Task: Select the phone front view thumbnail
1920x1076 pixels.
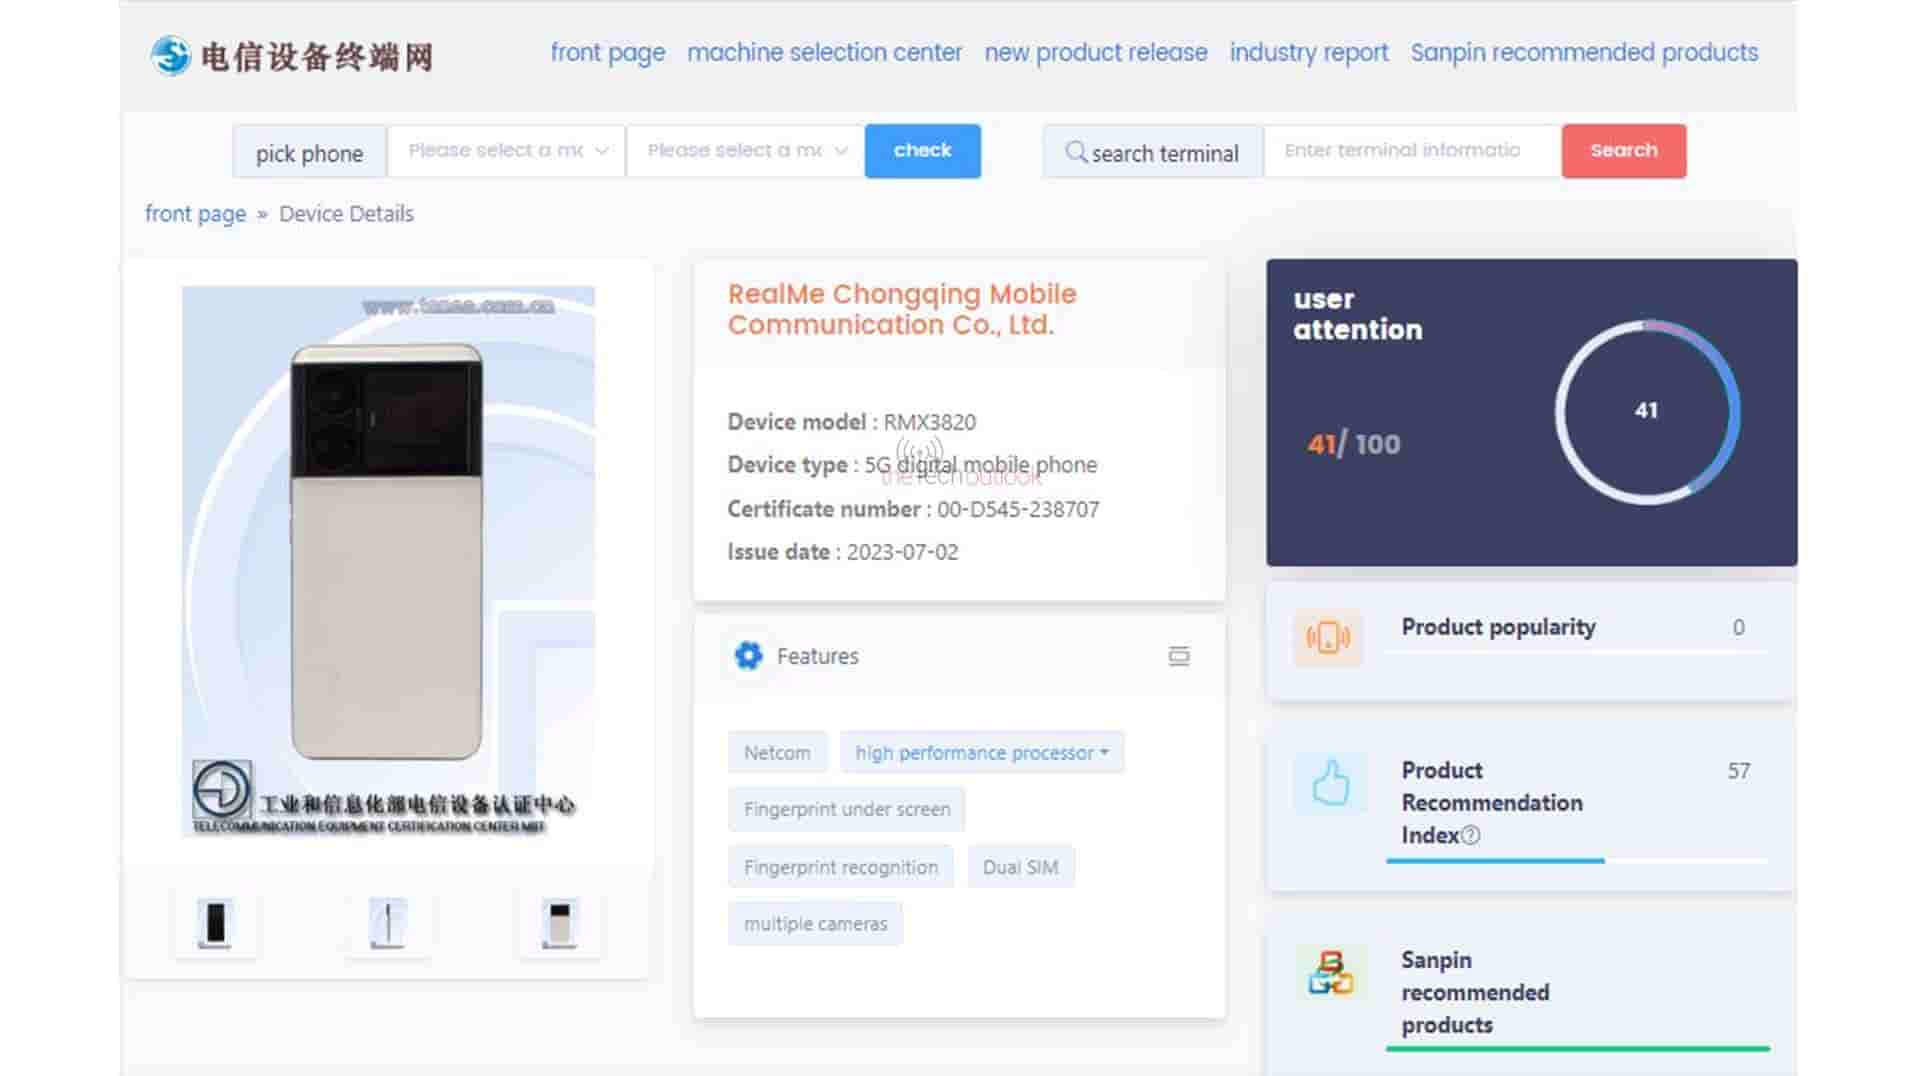Action: [215, 923]
